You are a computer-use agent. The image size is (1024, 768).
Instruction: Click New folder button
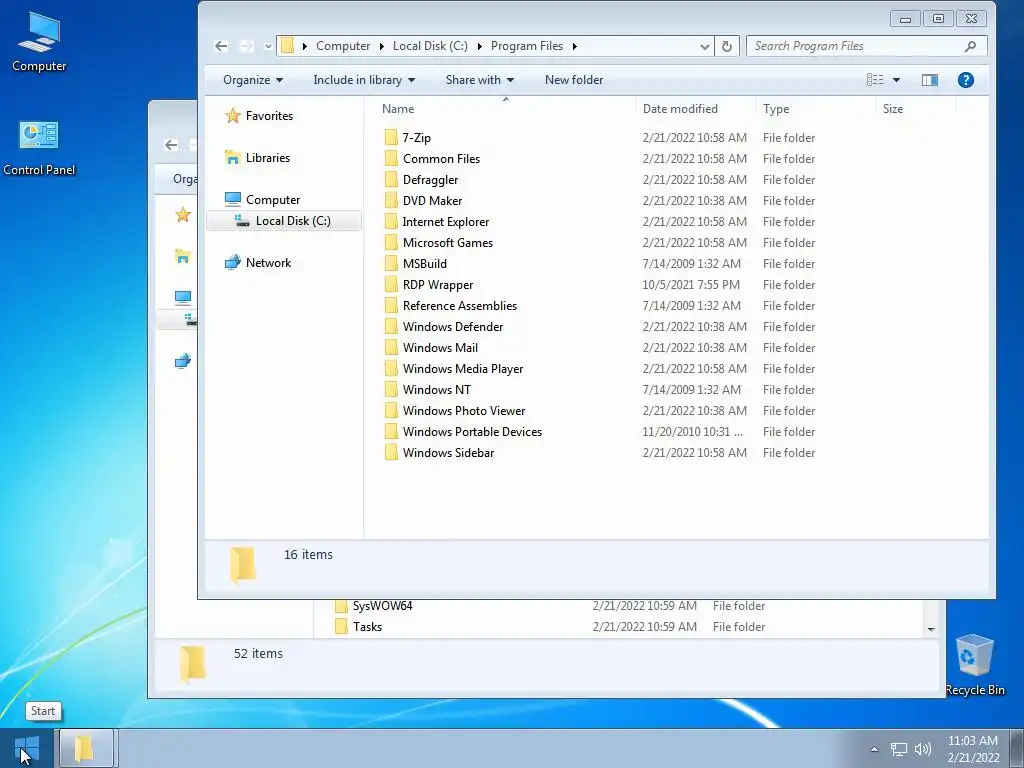point(574,80)
